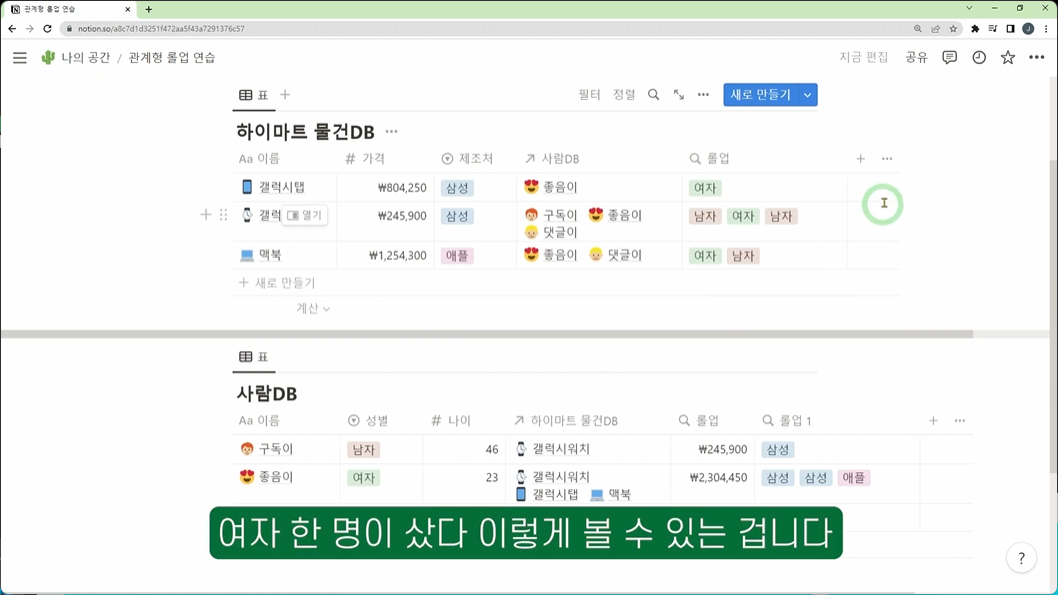Expand the 계산 calculation dropdown
Viewport: 1058px width, 595px height.
tap(313, 308)
